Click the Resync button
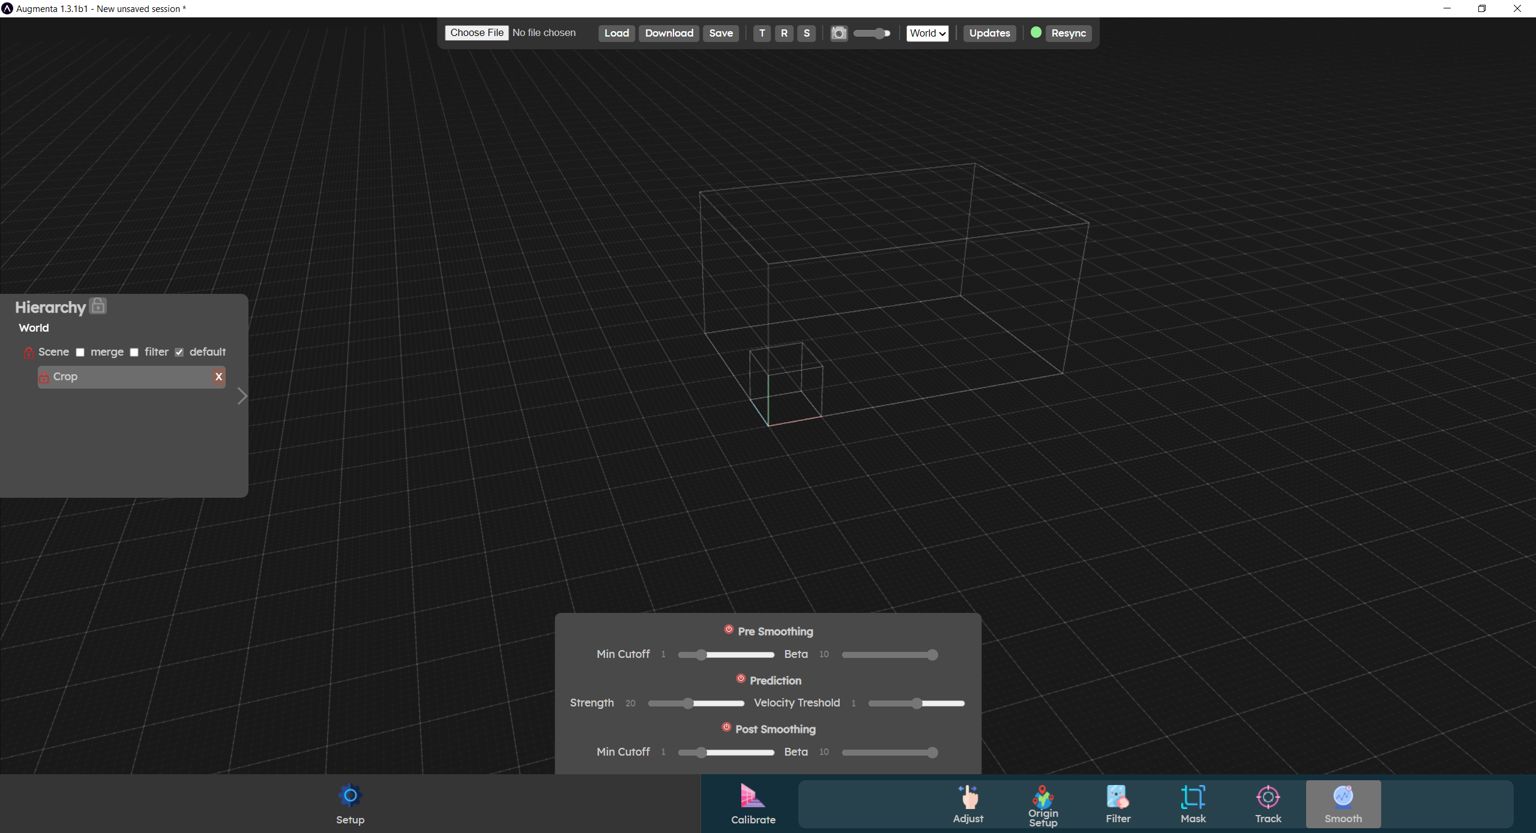The height and width of the screenshot is (833, 1536). [1068, 33]
